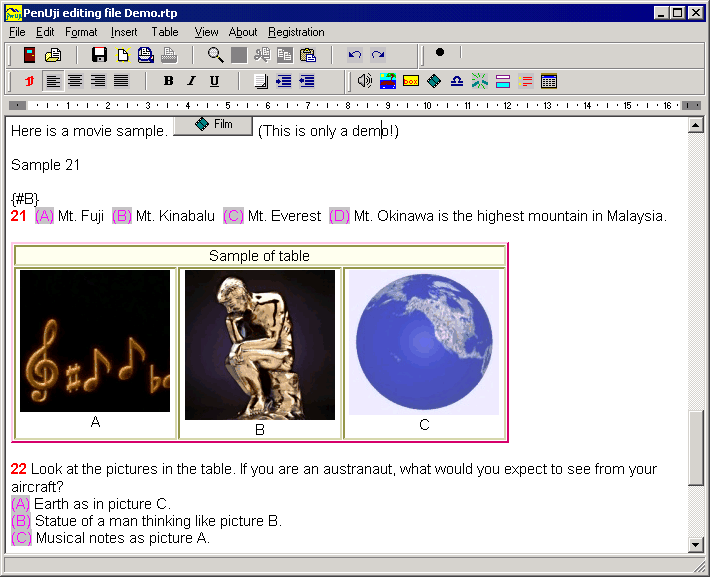Open the Registration menu
Viewport: 710px width, 577px height.
click(x=296, y=32)
